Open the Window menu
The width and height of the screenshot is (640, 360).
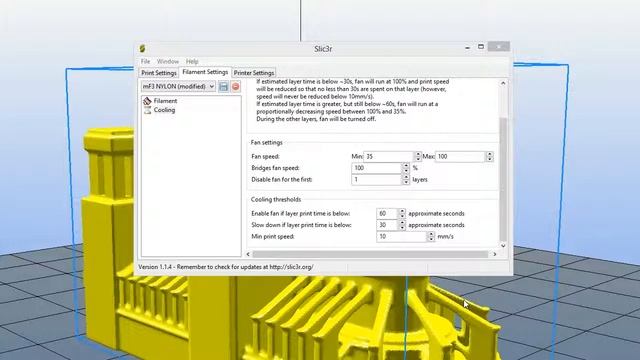click(168, 61)
